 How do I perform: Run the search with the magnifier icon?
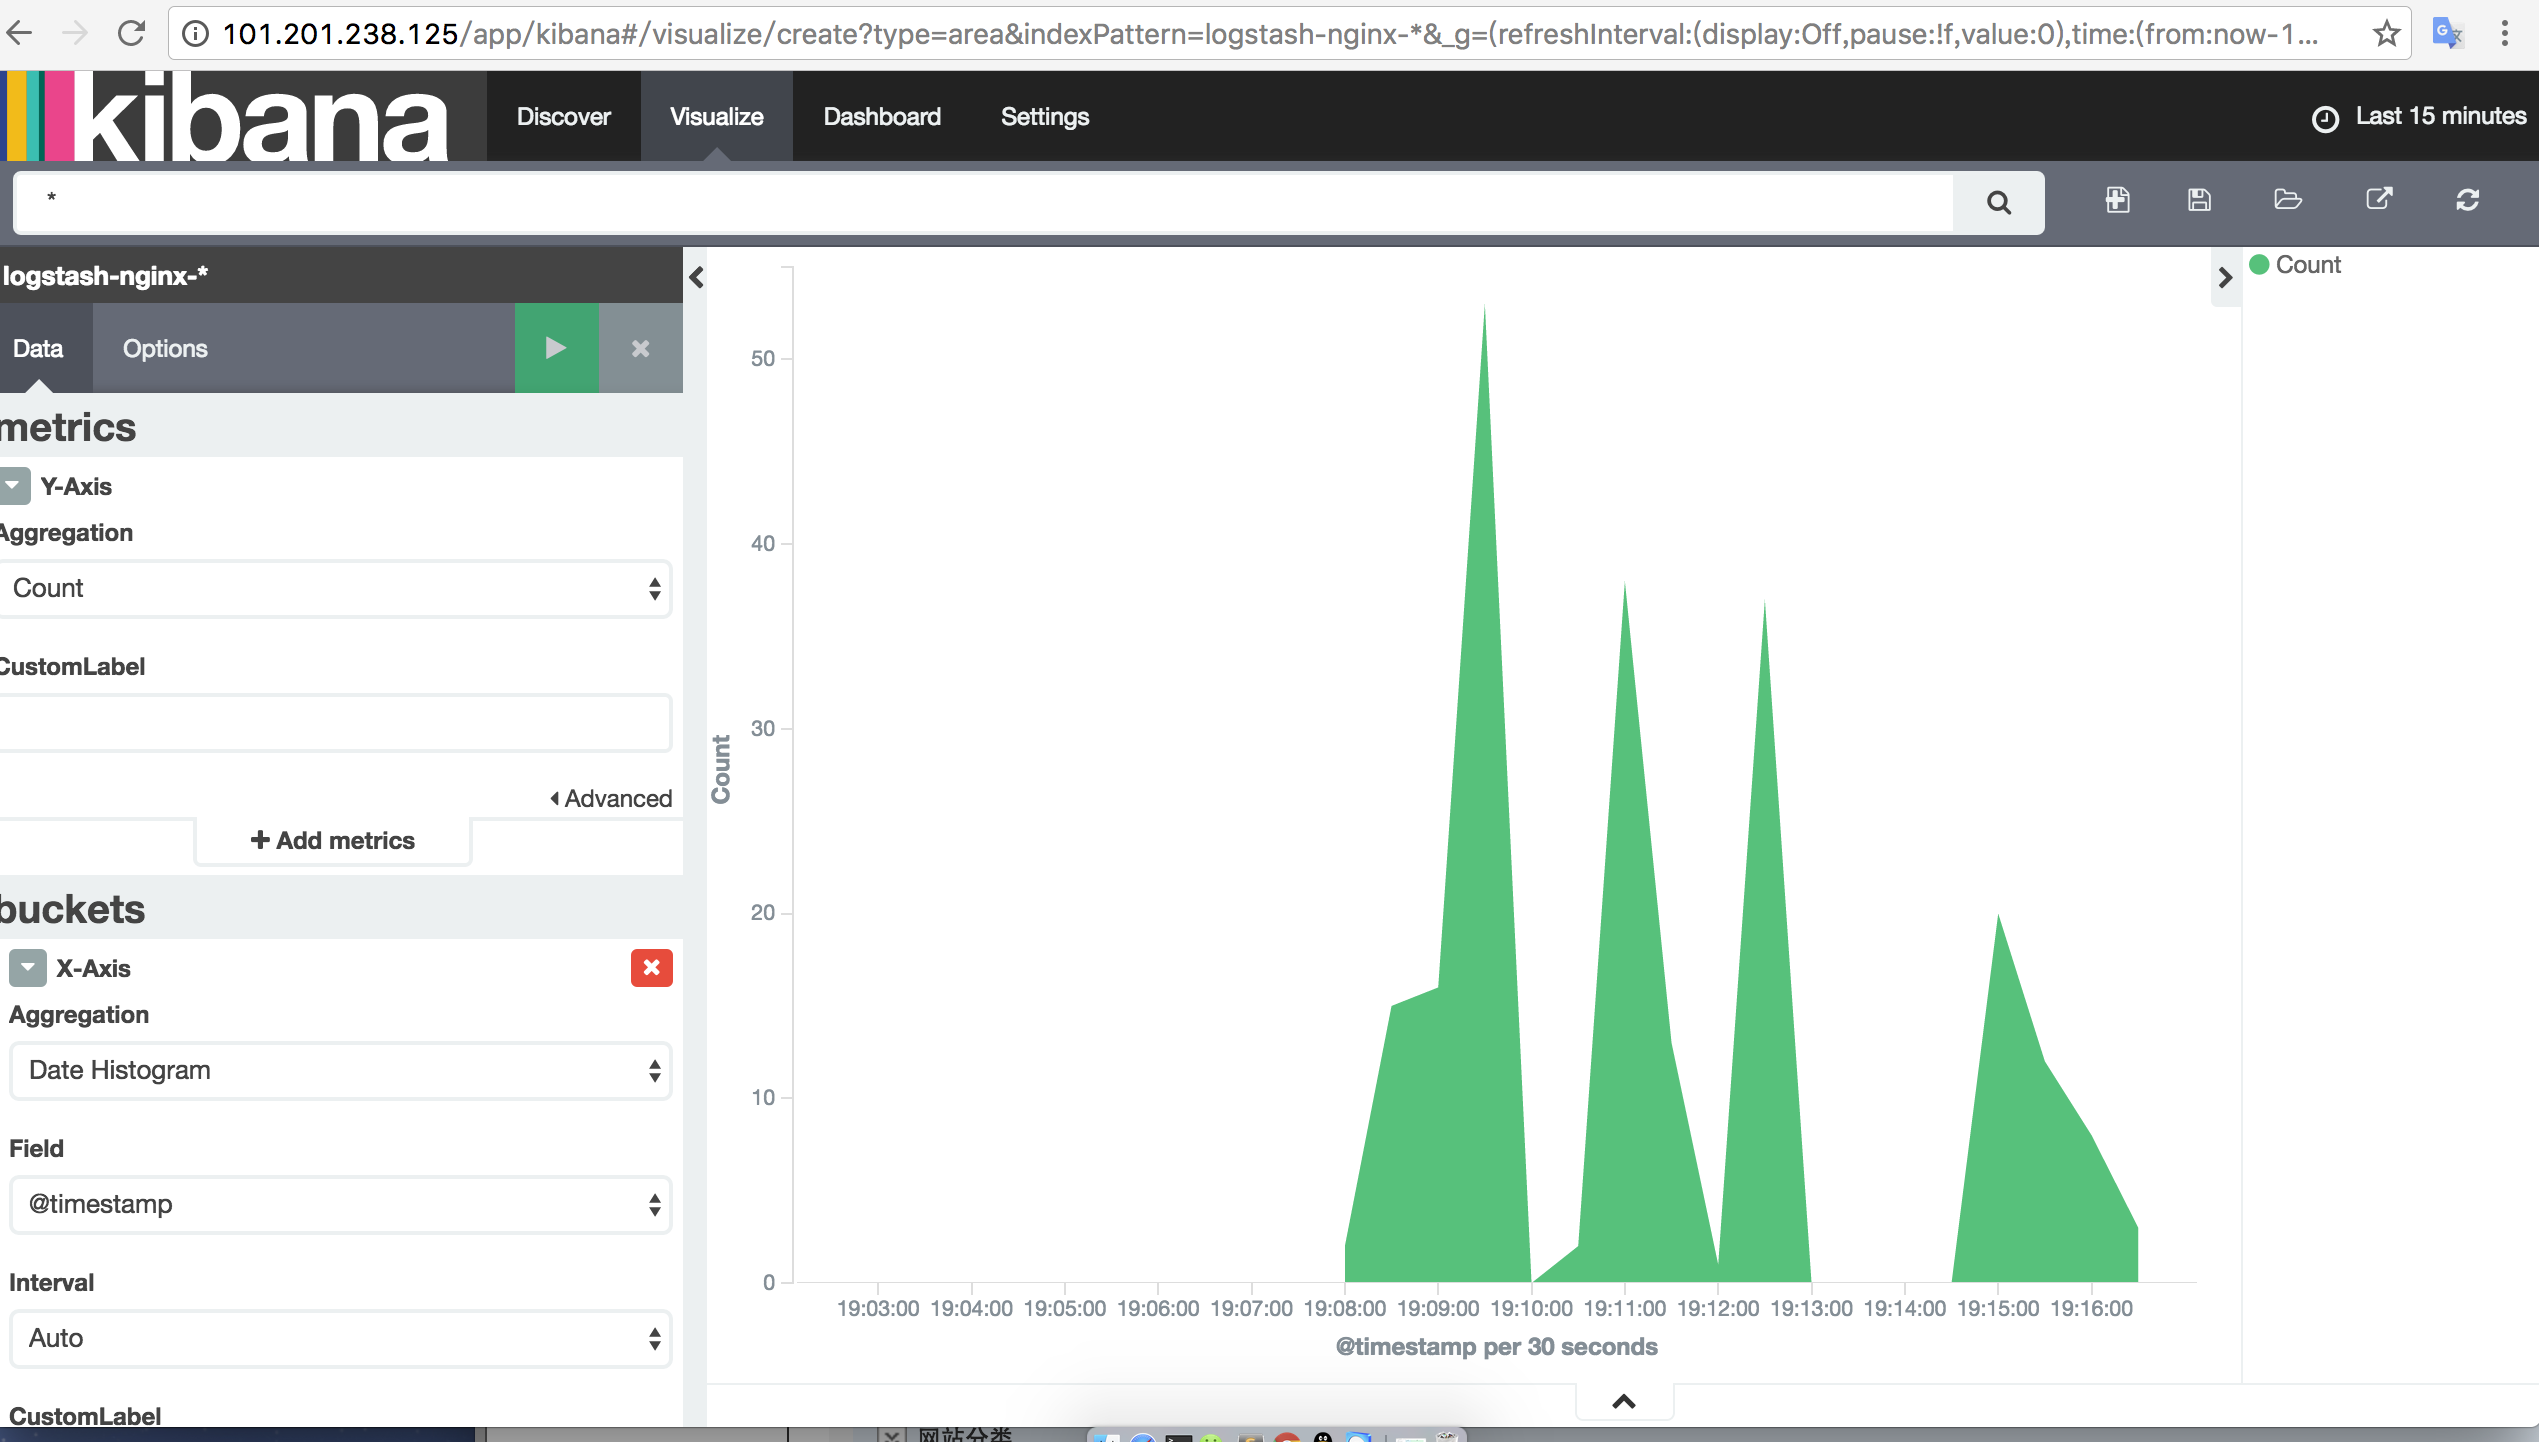click(x=1998, y=202)
